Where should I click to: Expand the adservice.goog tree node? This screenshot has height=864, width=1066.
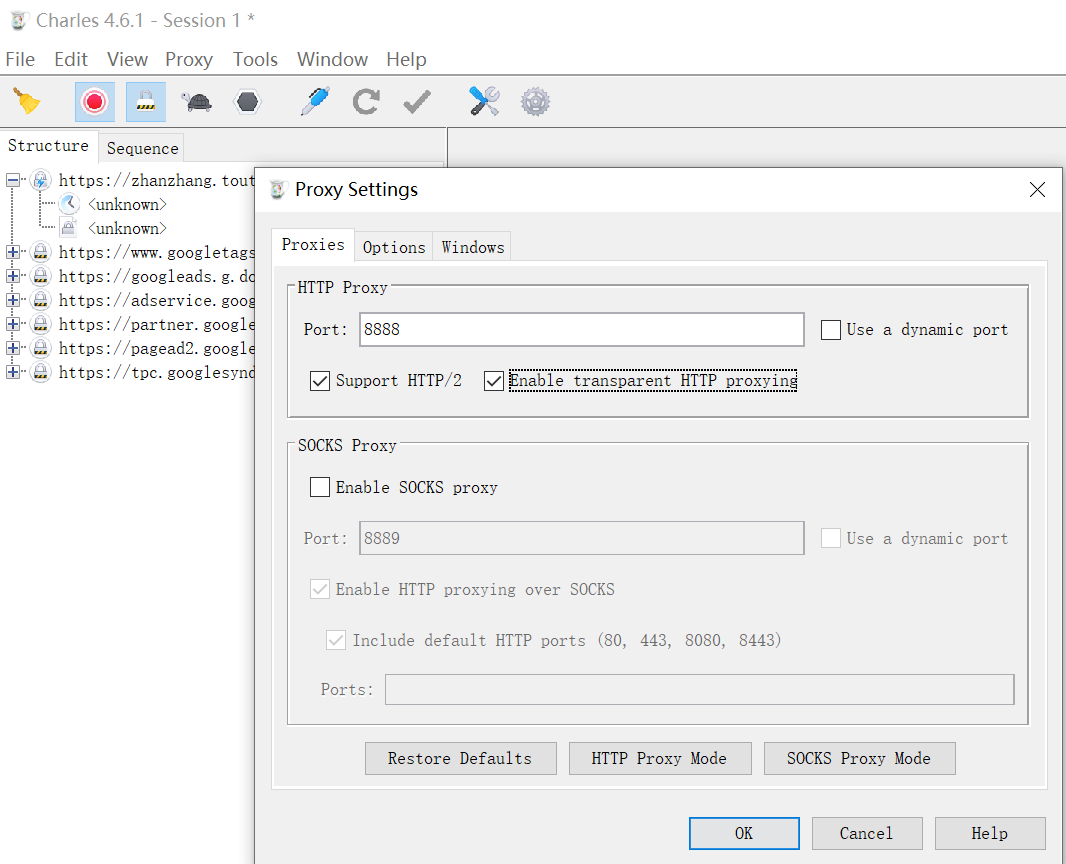point(12,300)
